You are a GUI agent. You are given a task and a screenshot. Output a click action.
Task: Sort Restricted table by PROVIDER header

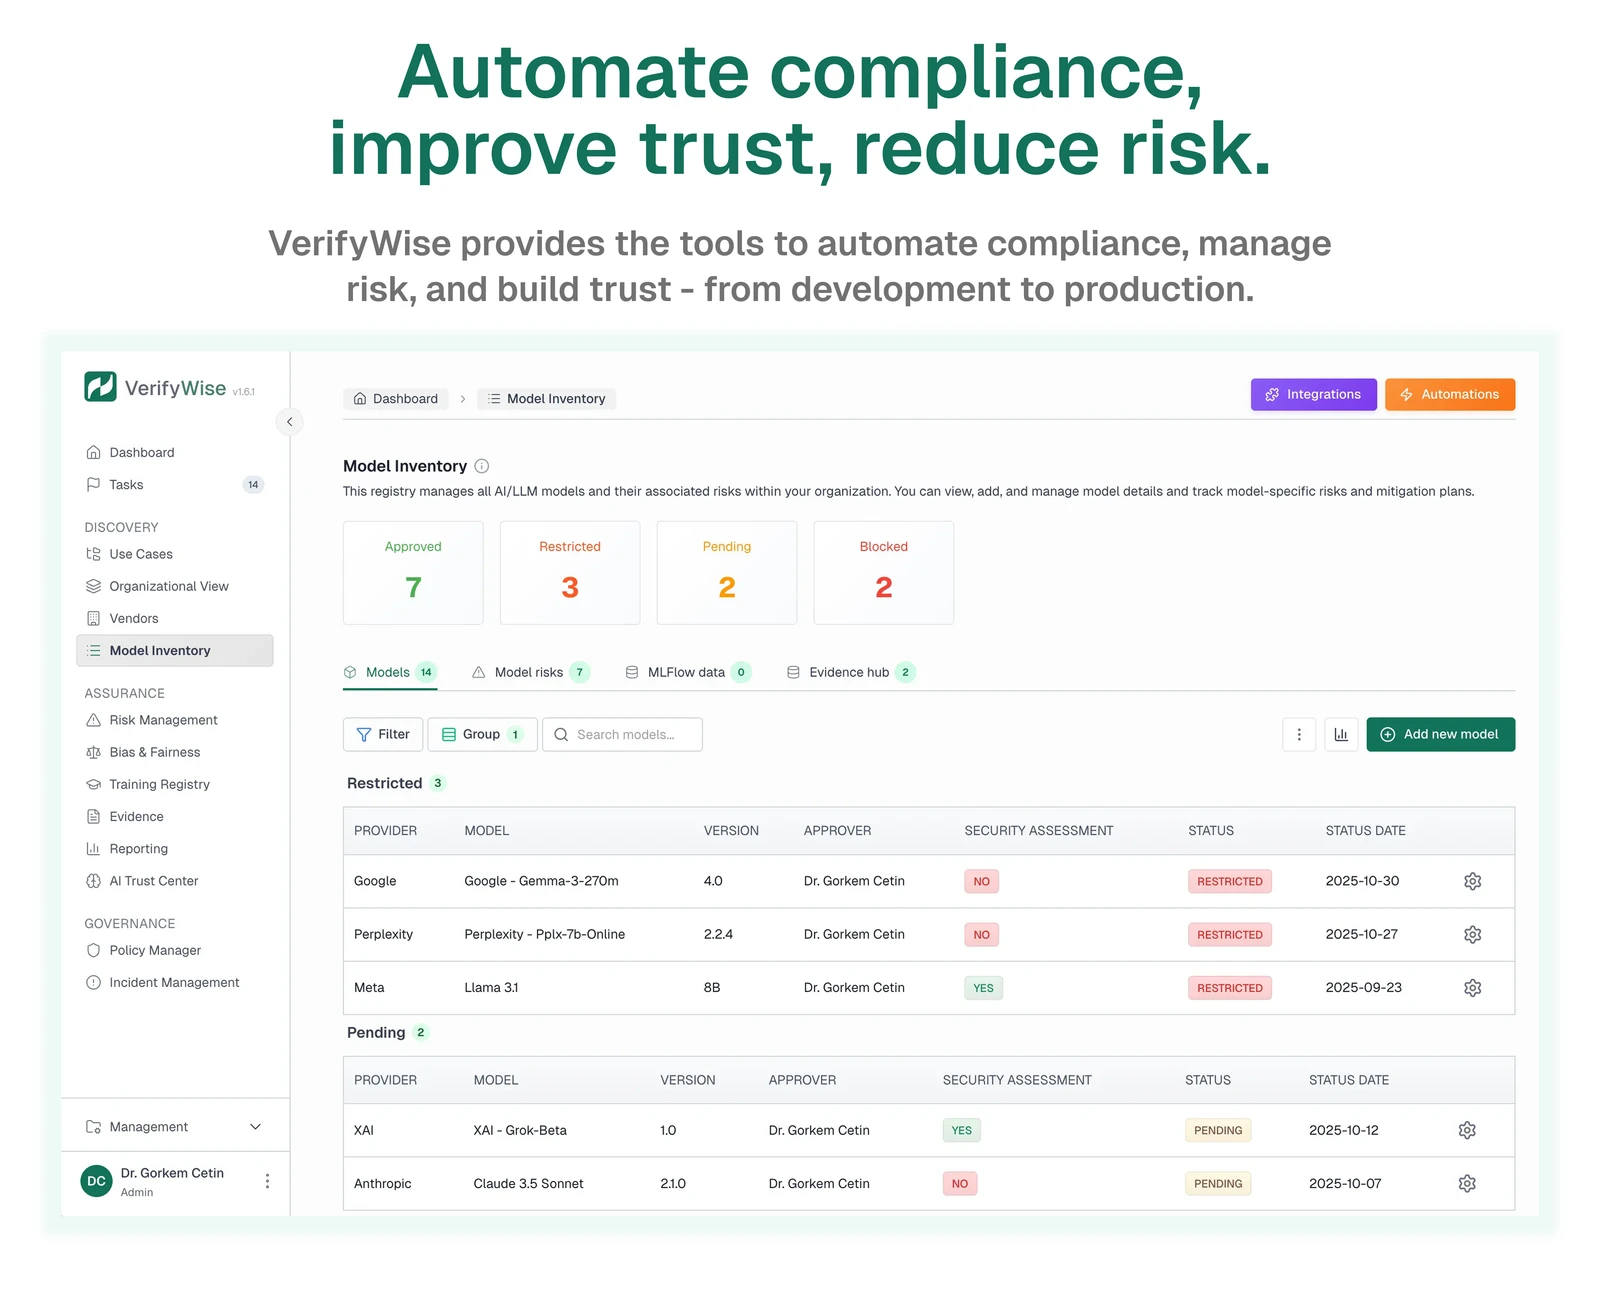point(385,831)
